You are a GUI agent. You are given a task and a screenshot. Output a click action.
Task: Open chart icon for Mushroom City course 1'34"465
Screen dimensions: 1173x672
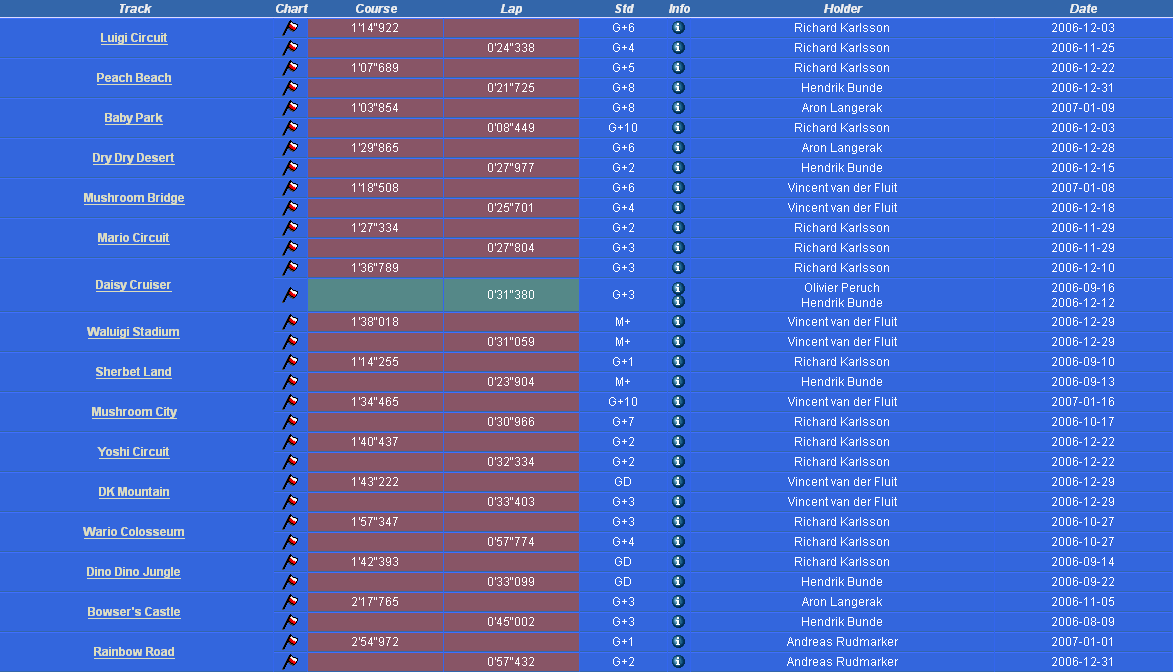(x=290, y=402)
